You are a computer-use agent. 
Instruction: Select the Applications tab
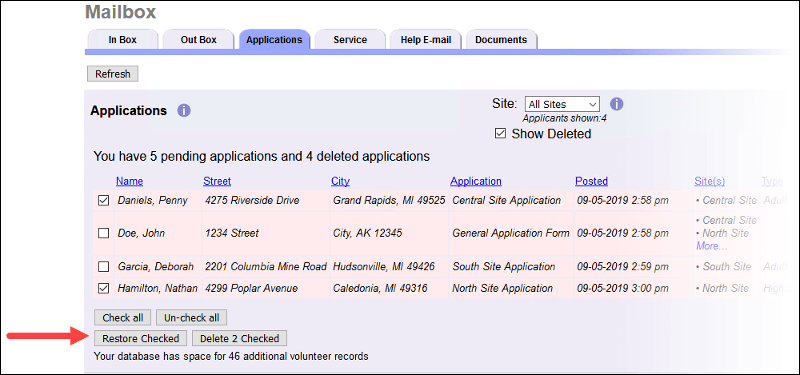pyautogui.click(x=274, y=40)
